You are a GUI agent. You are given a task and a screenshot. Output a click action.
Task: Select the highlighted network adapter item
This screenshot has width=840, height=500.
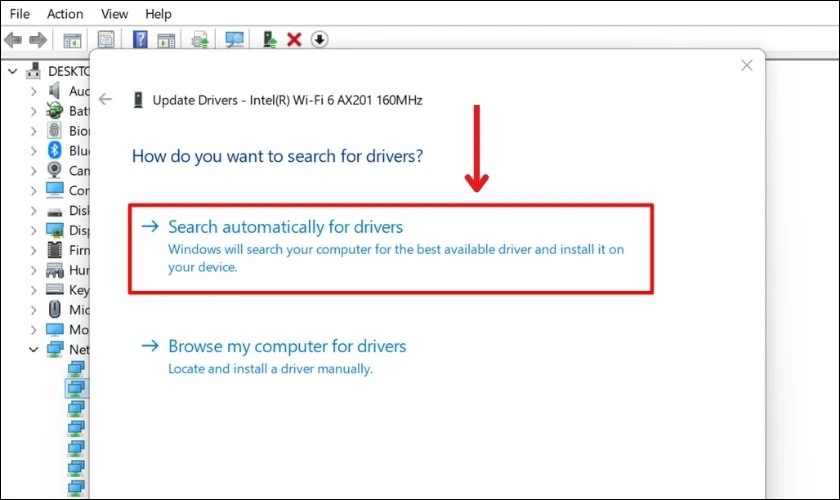click(x=76, y=387)
